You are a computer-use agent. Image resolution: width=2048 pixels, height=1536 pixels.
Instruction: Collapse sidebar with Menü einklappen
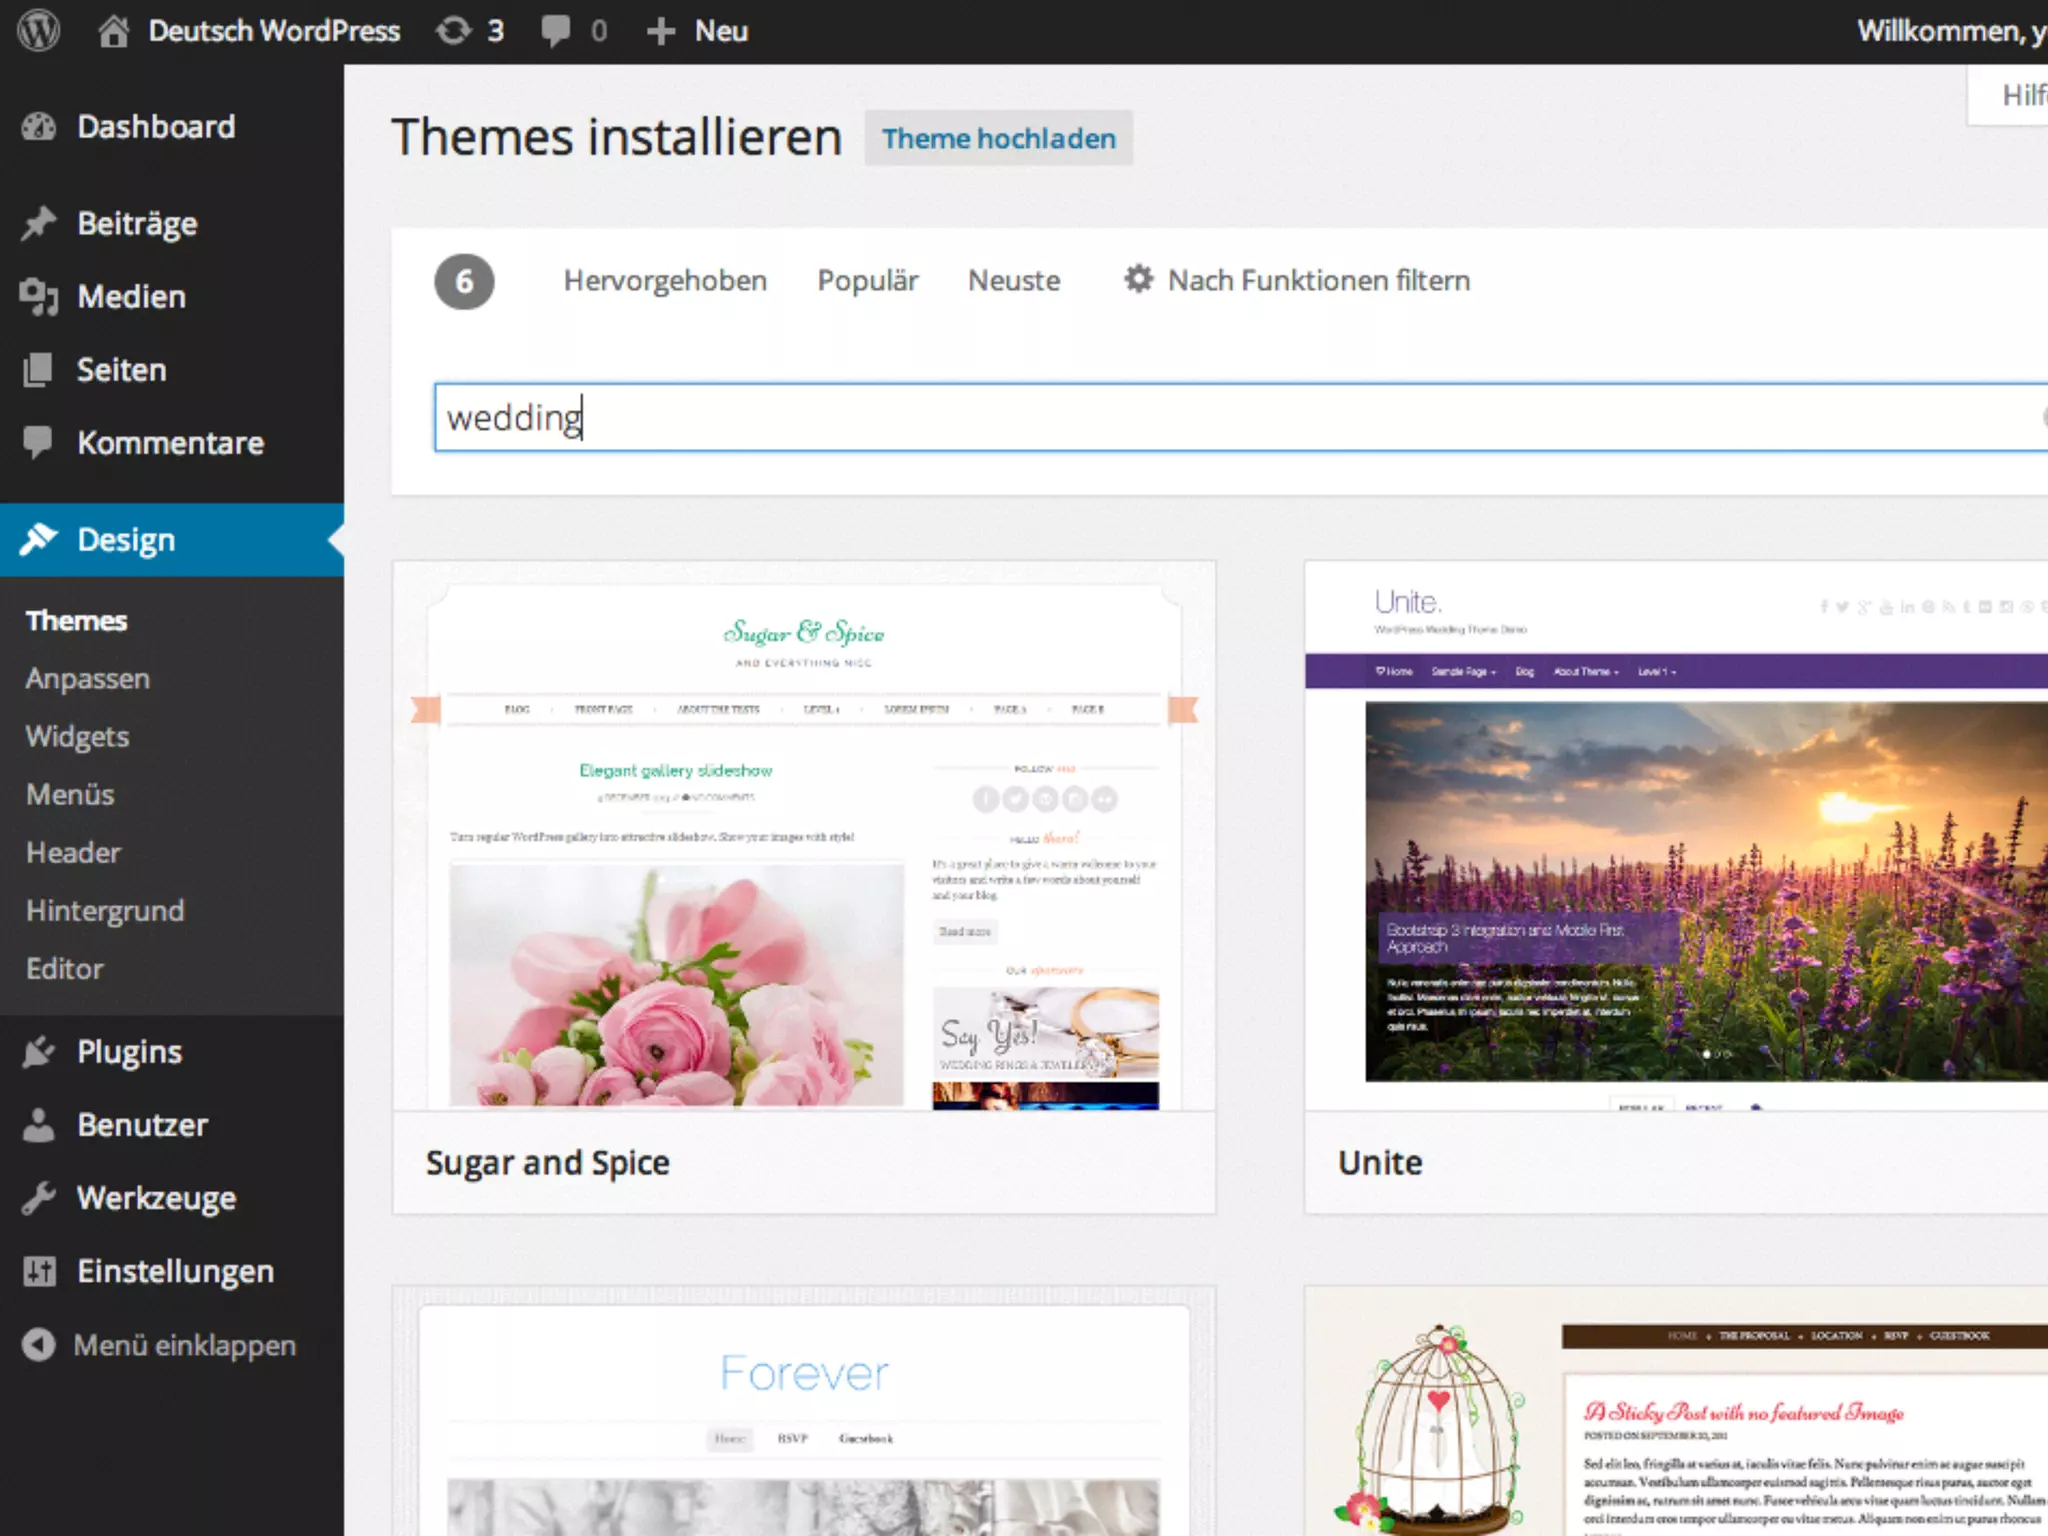tap(160, 1345)
